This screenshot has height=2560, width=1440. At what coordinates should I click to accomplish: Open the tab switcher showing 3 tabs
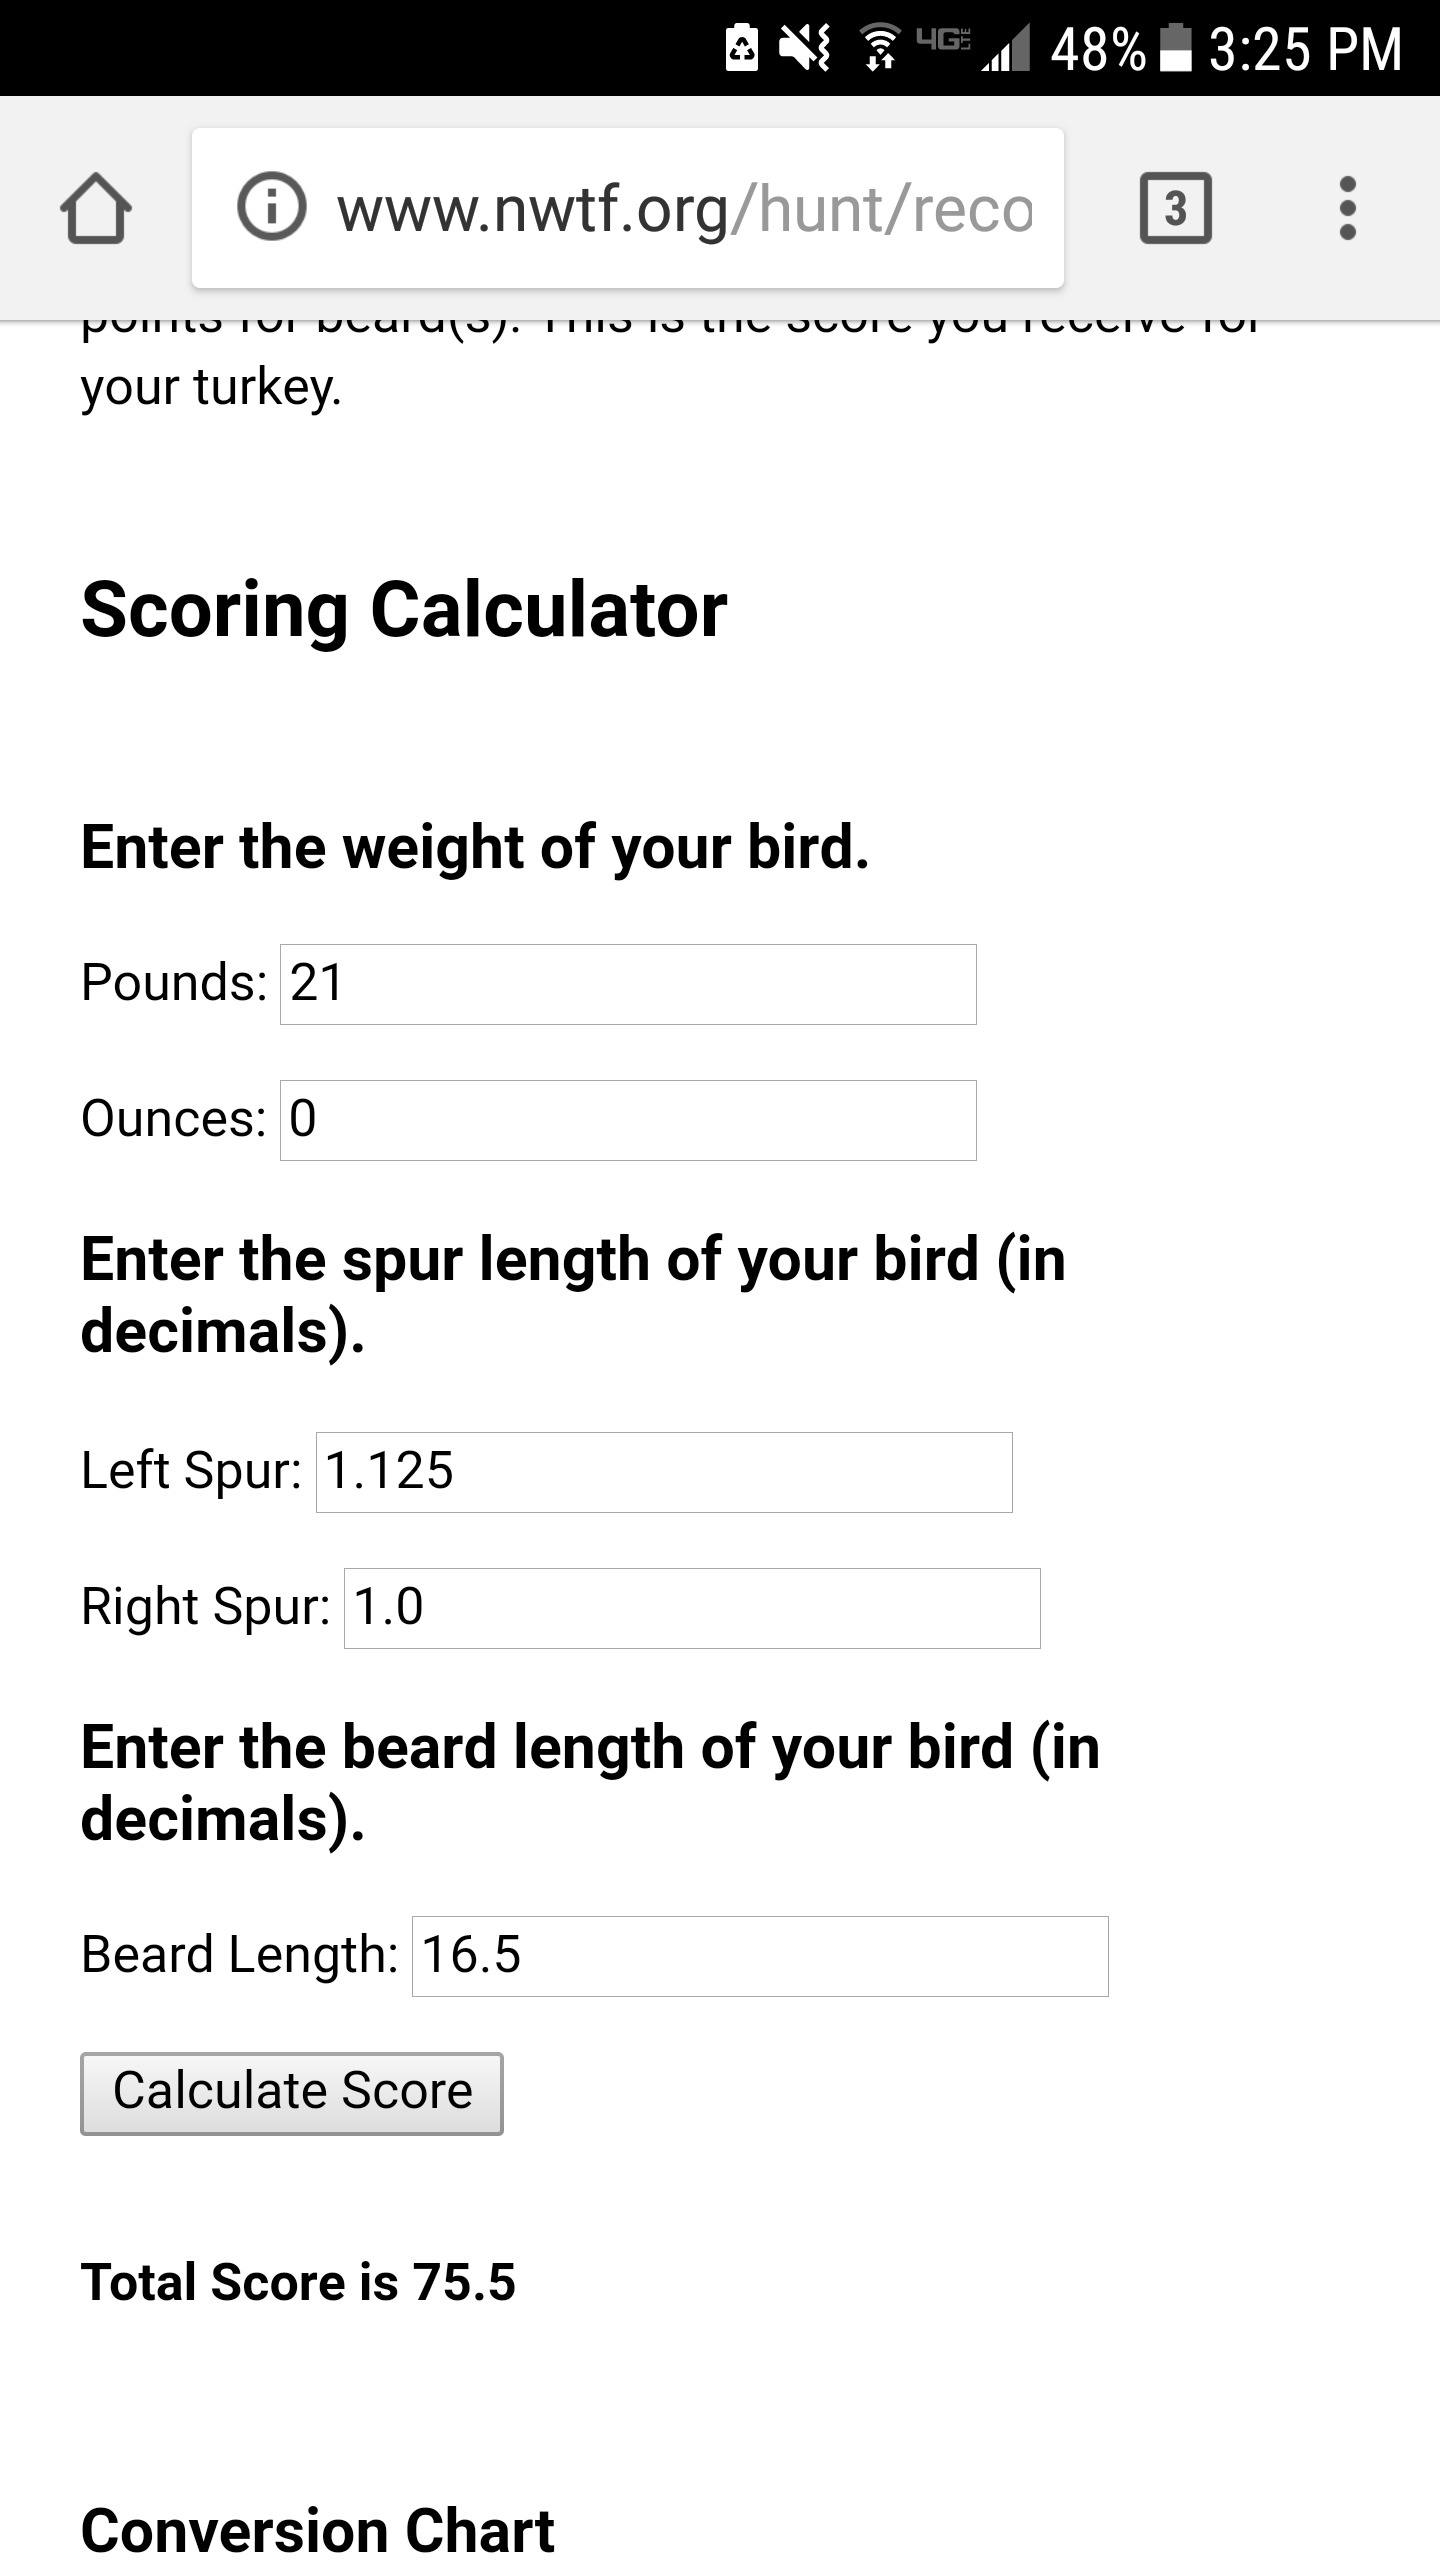tap(1176, 208)
